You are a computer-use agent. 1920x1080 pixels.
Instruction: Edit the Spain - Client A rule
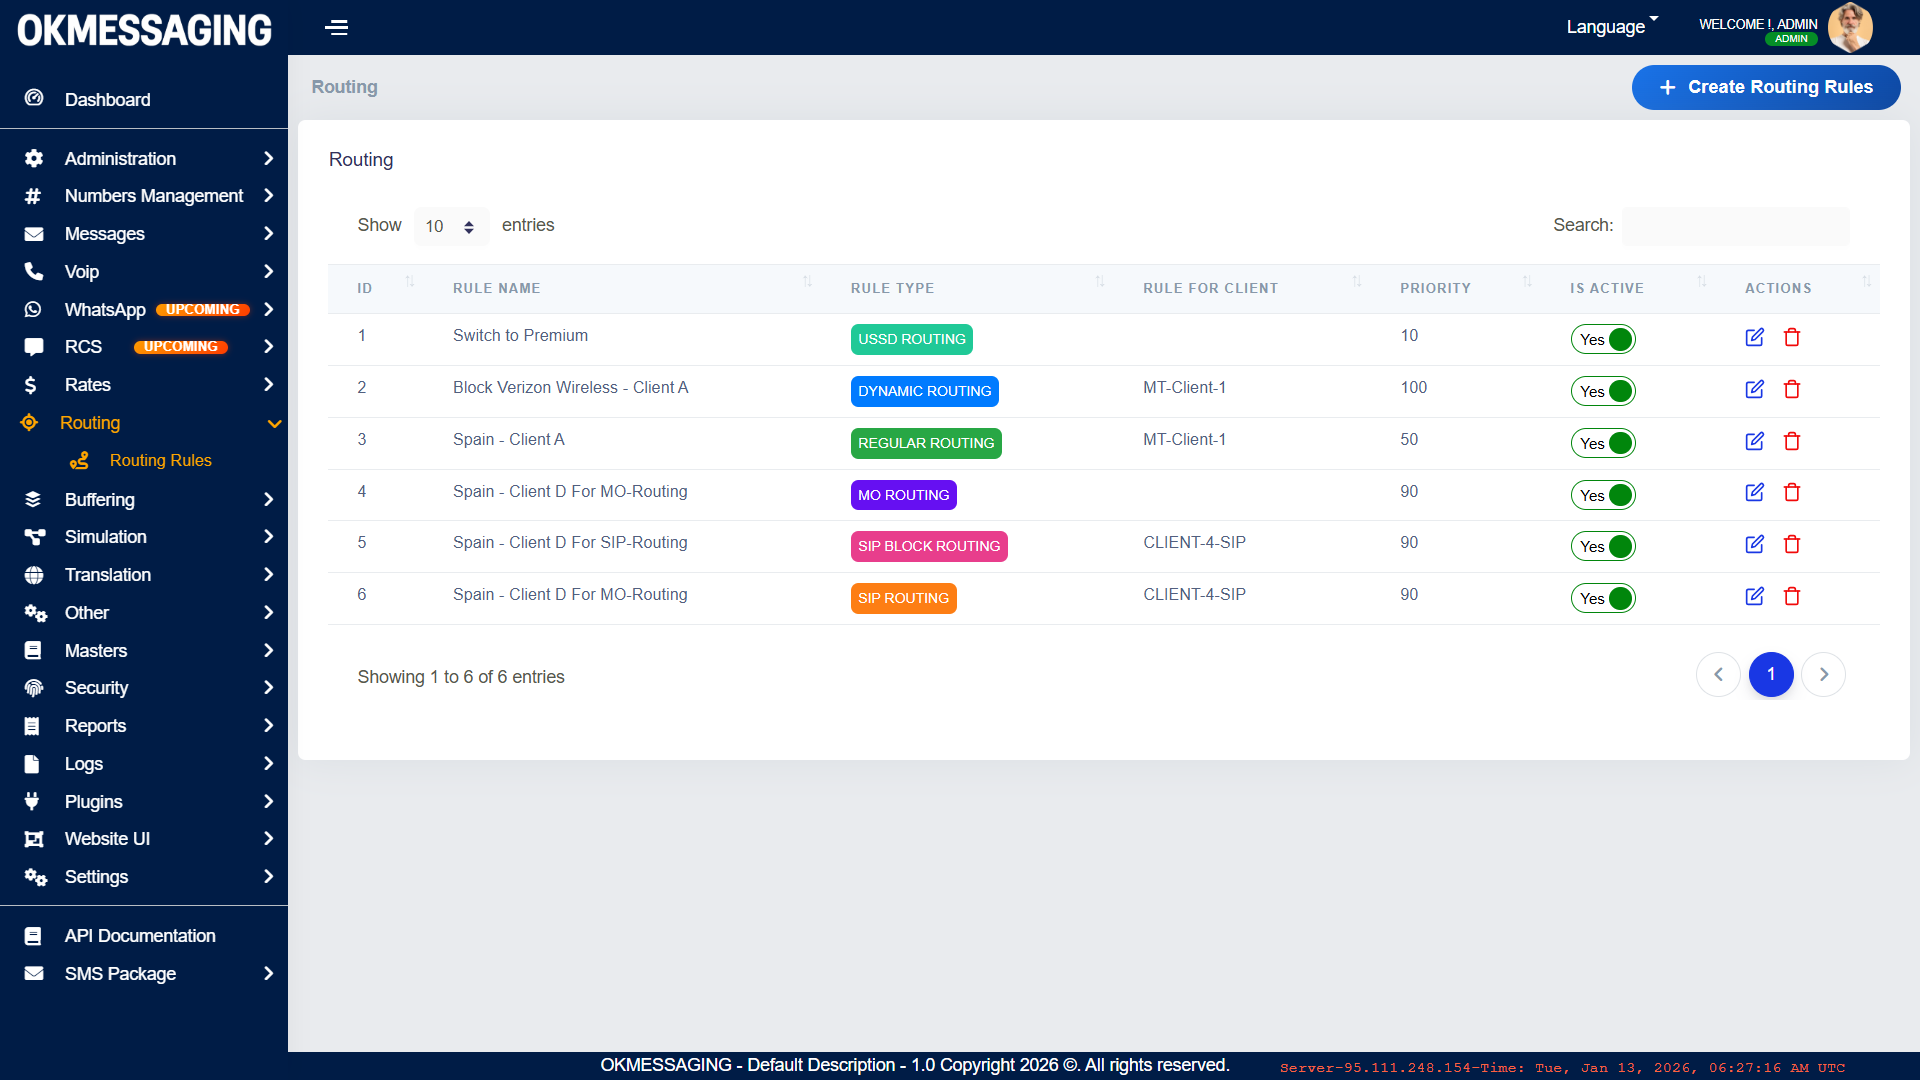[x=1754, y=442]
